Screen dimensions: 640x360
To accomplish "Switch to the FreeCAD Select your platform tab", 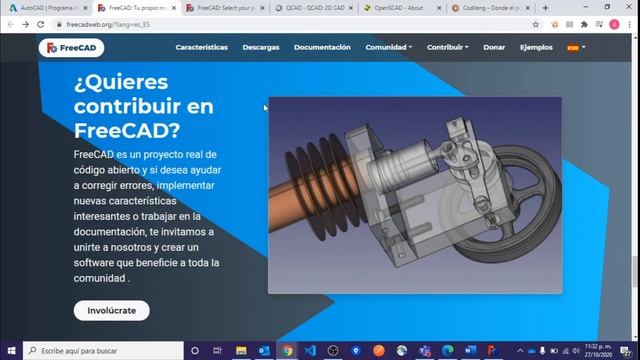I will click(x=224, y=8).
